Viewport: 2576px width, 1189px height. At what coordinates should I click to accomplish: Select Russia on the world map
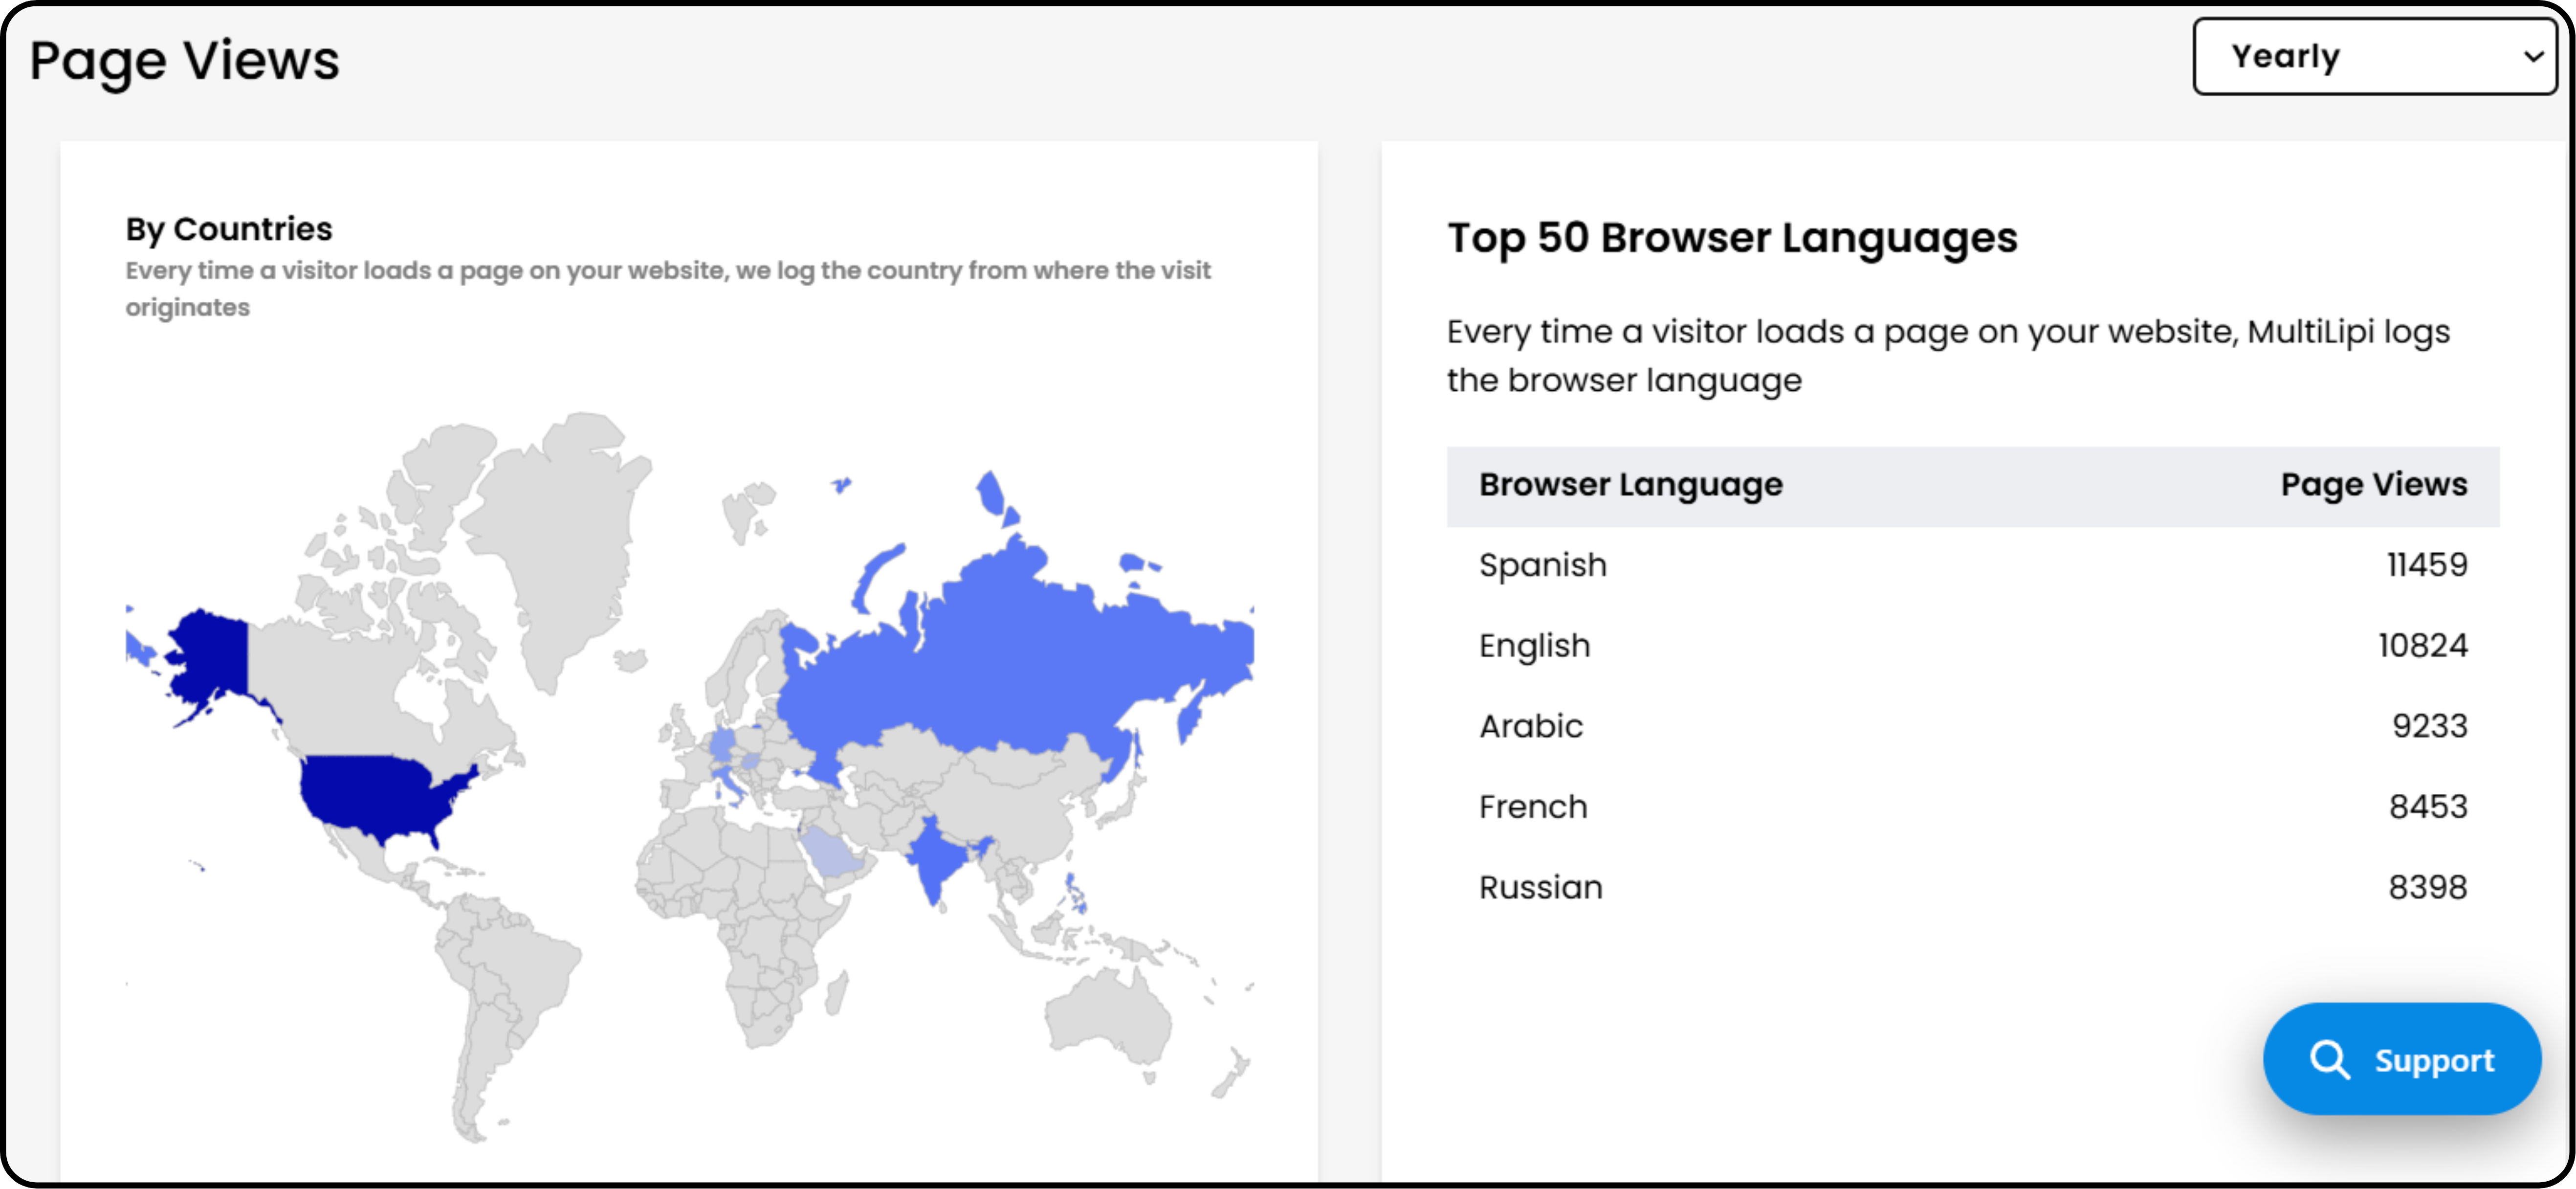pyautogui.click(x=1000, y=660)
